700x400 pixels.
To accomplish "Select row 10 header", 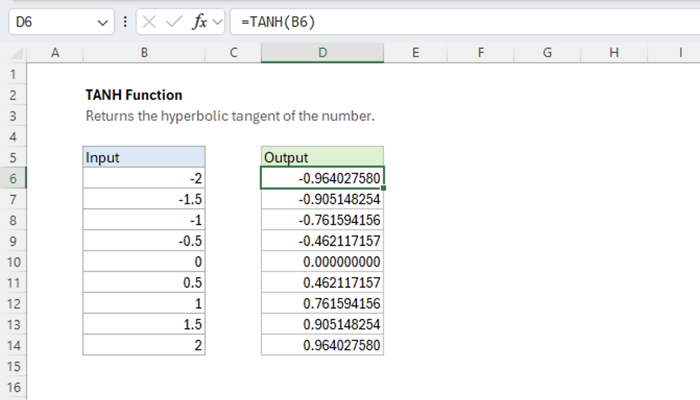I will coord(13,262).
